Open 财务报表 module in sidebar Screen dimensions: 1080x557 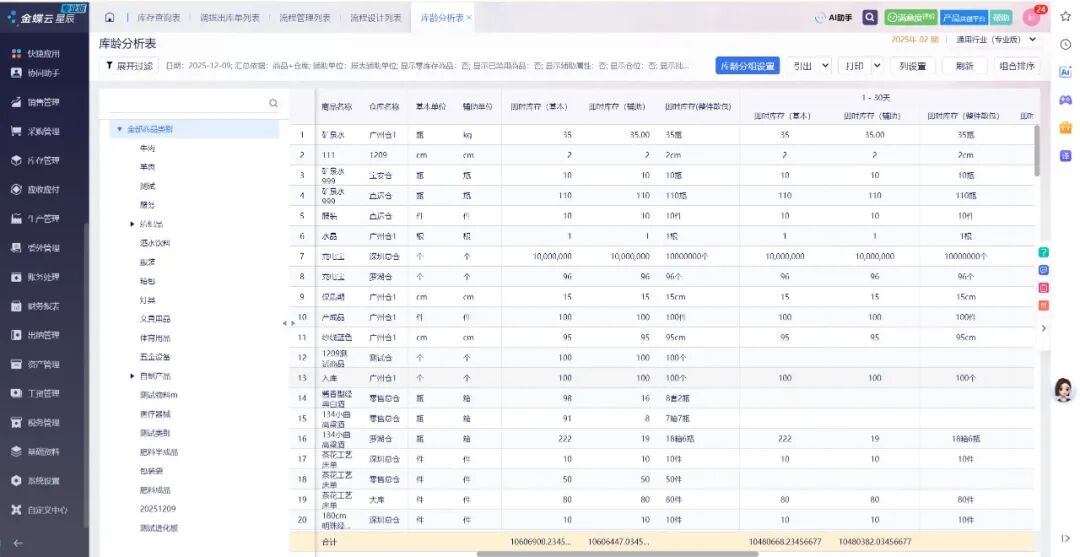[37, 306]
